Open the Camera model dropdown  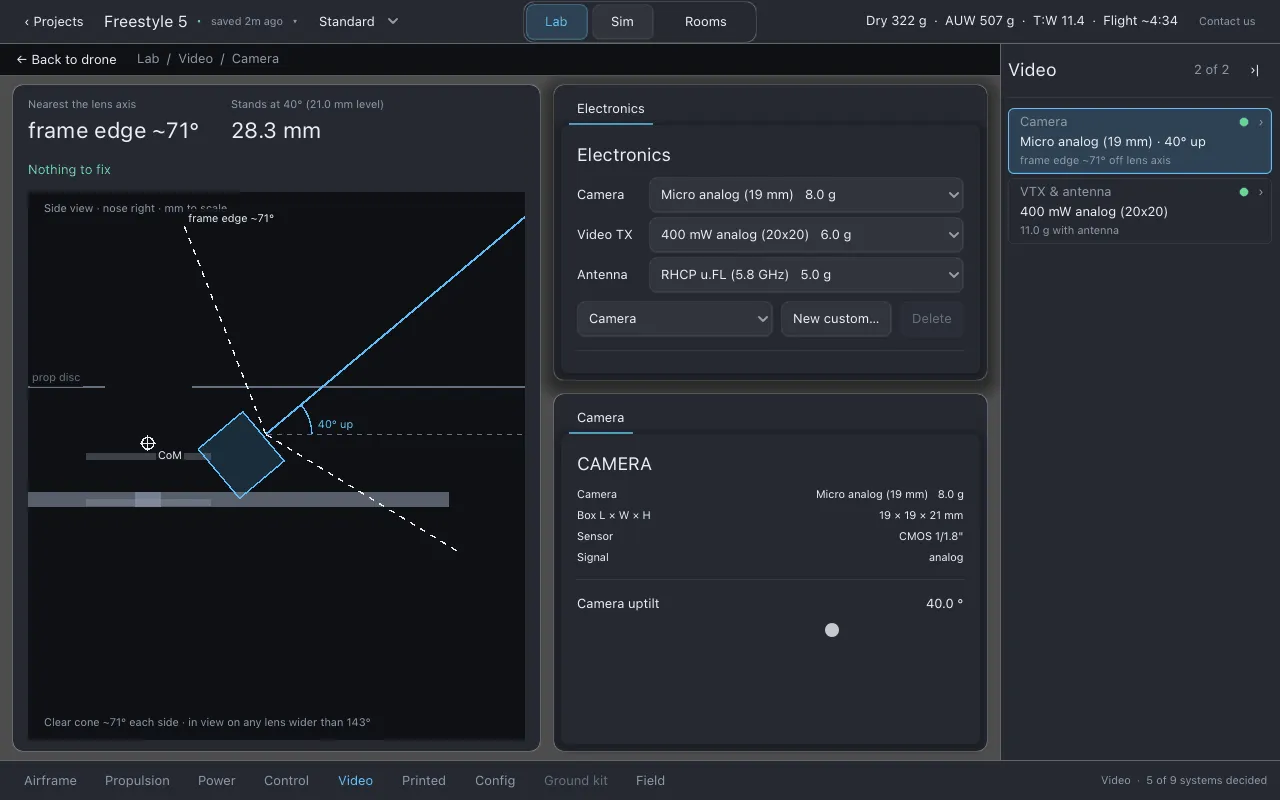click(x=806, y=195)
